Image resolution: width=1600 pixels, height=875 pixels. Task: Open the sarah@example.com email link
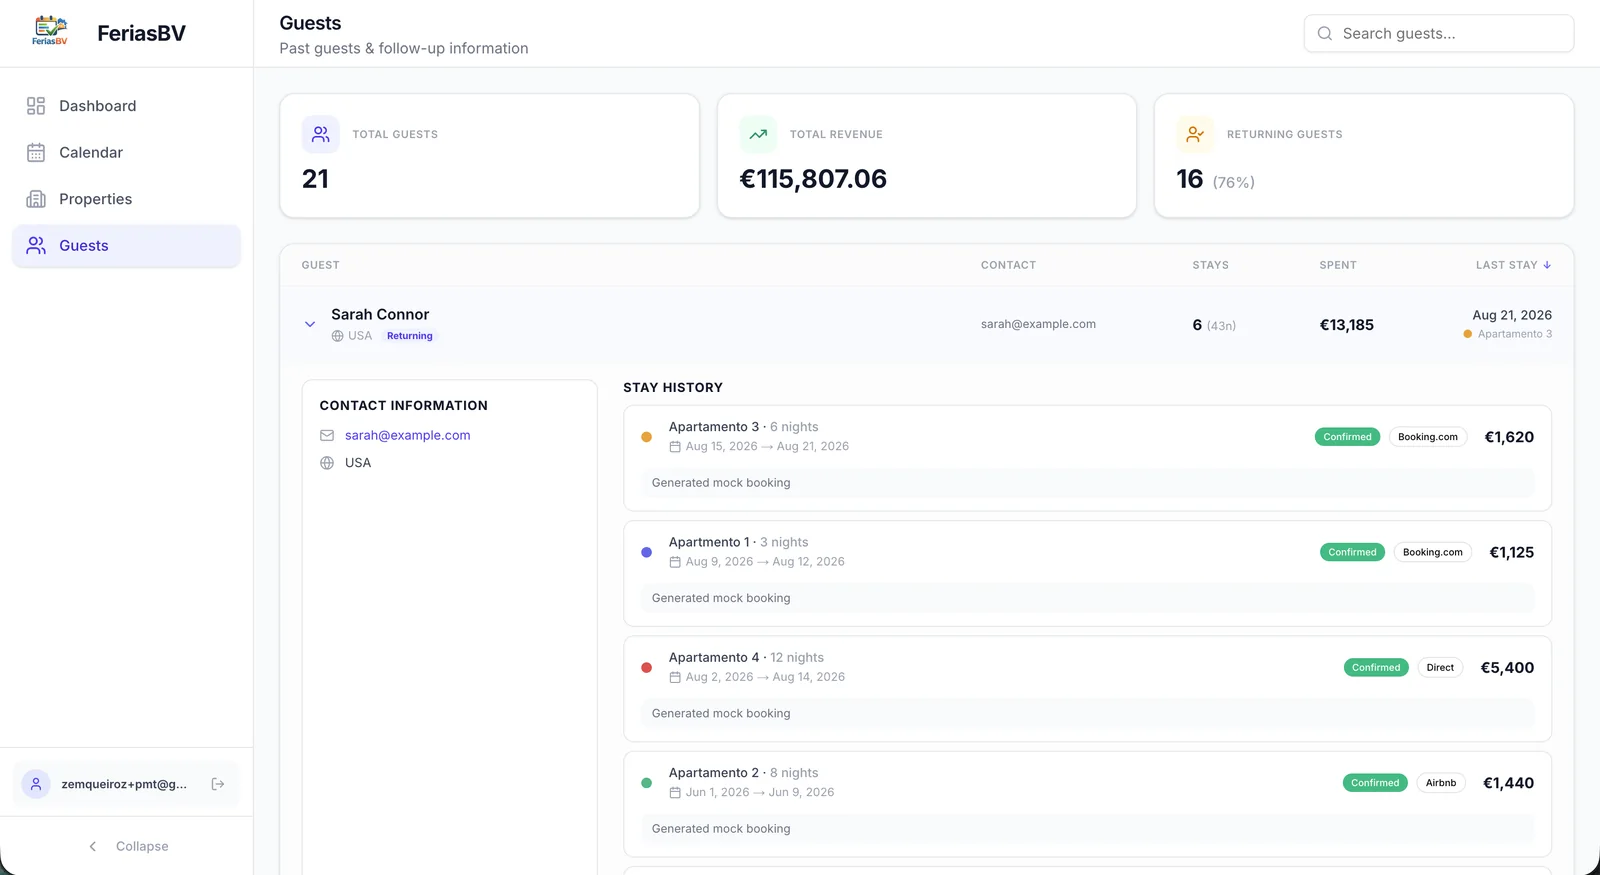pyautogui.click(x=407, y=435)
